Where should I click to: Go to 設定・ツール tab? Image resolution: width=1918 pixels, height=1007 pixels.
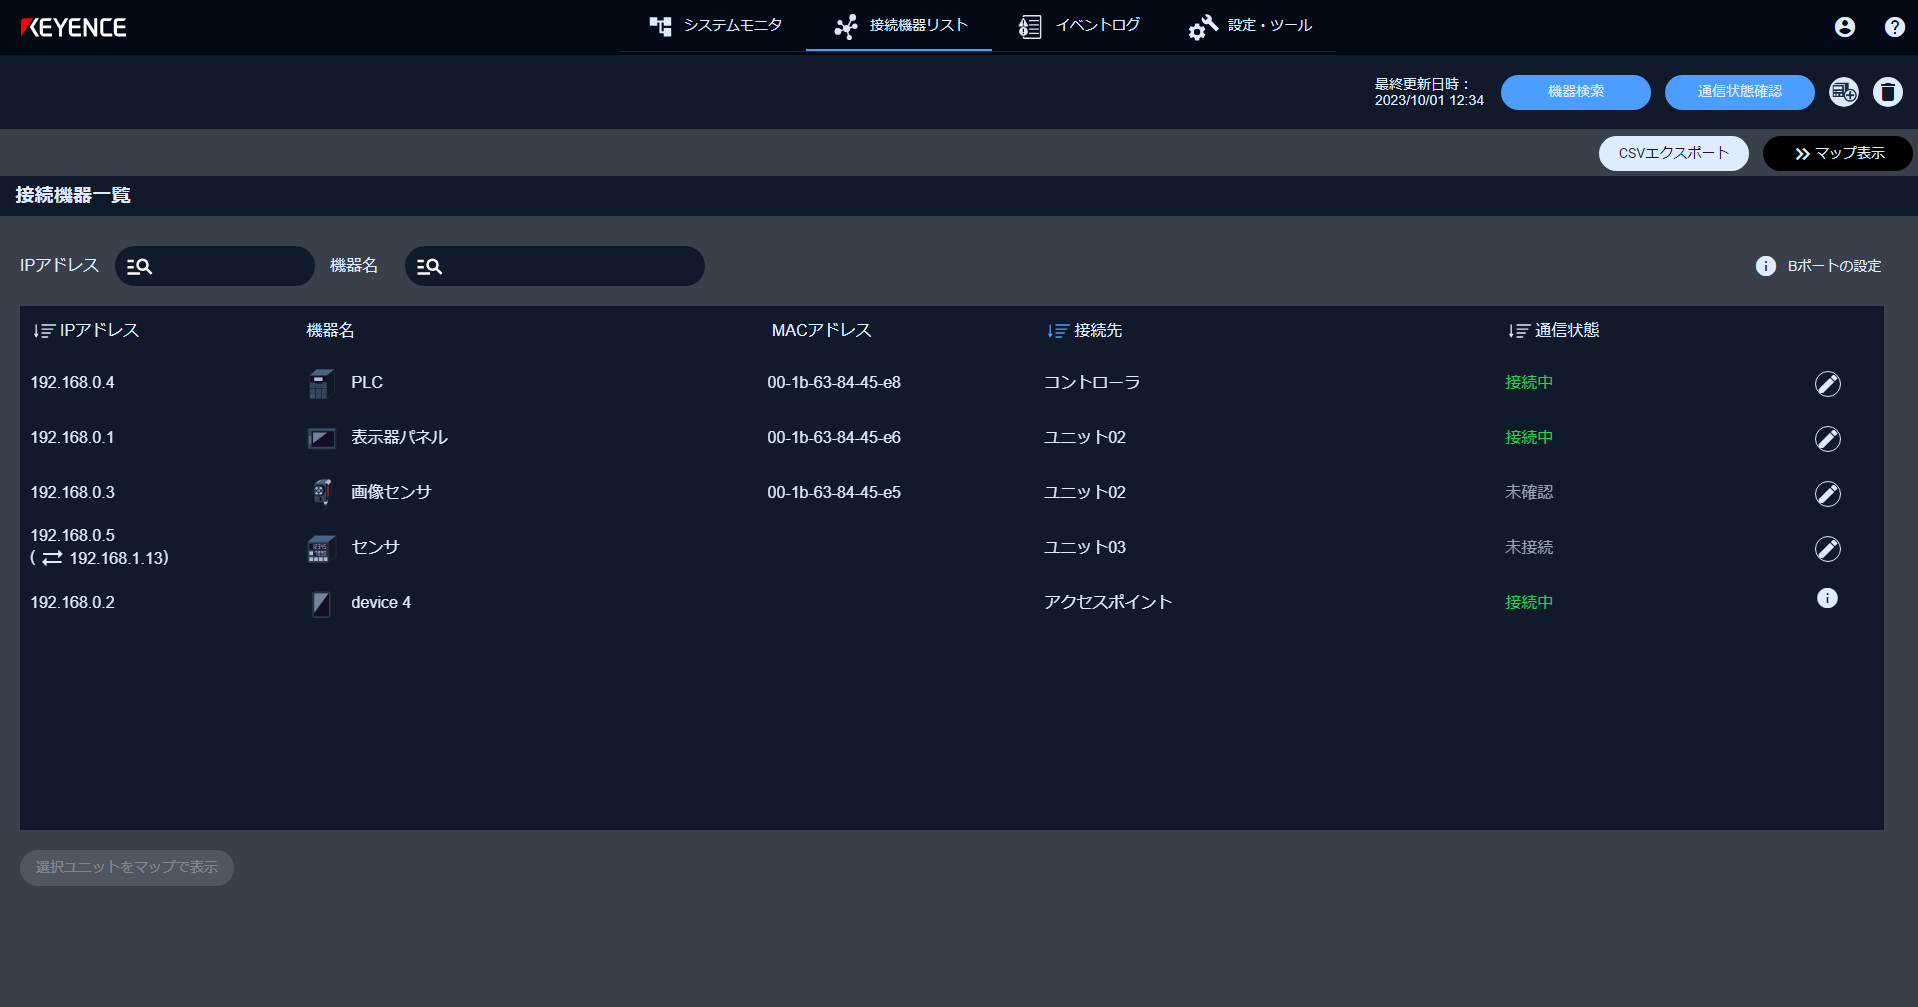click(x=1250, y=26)
